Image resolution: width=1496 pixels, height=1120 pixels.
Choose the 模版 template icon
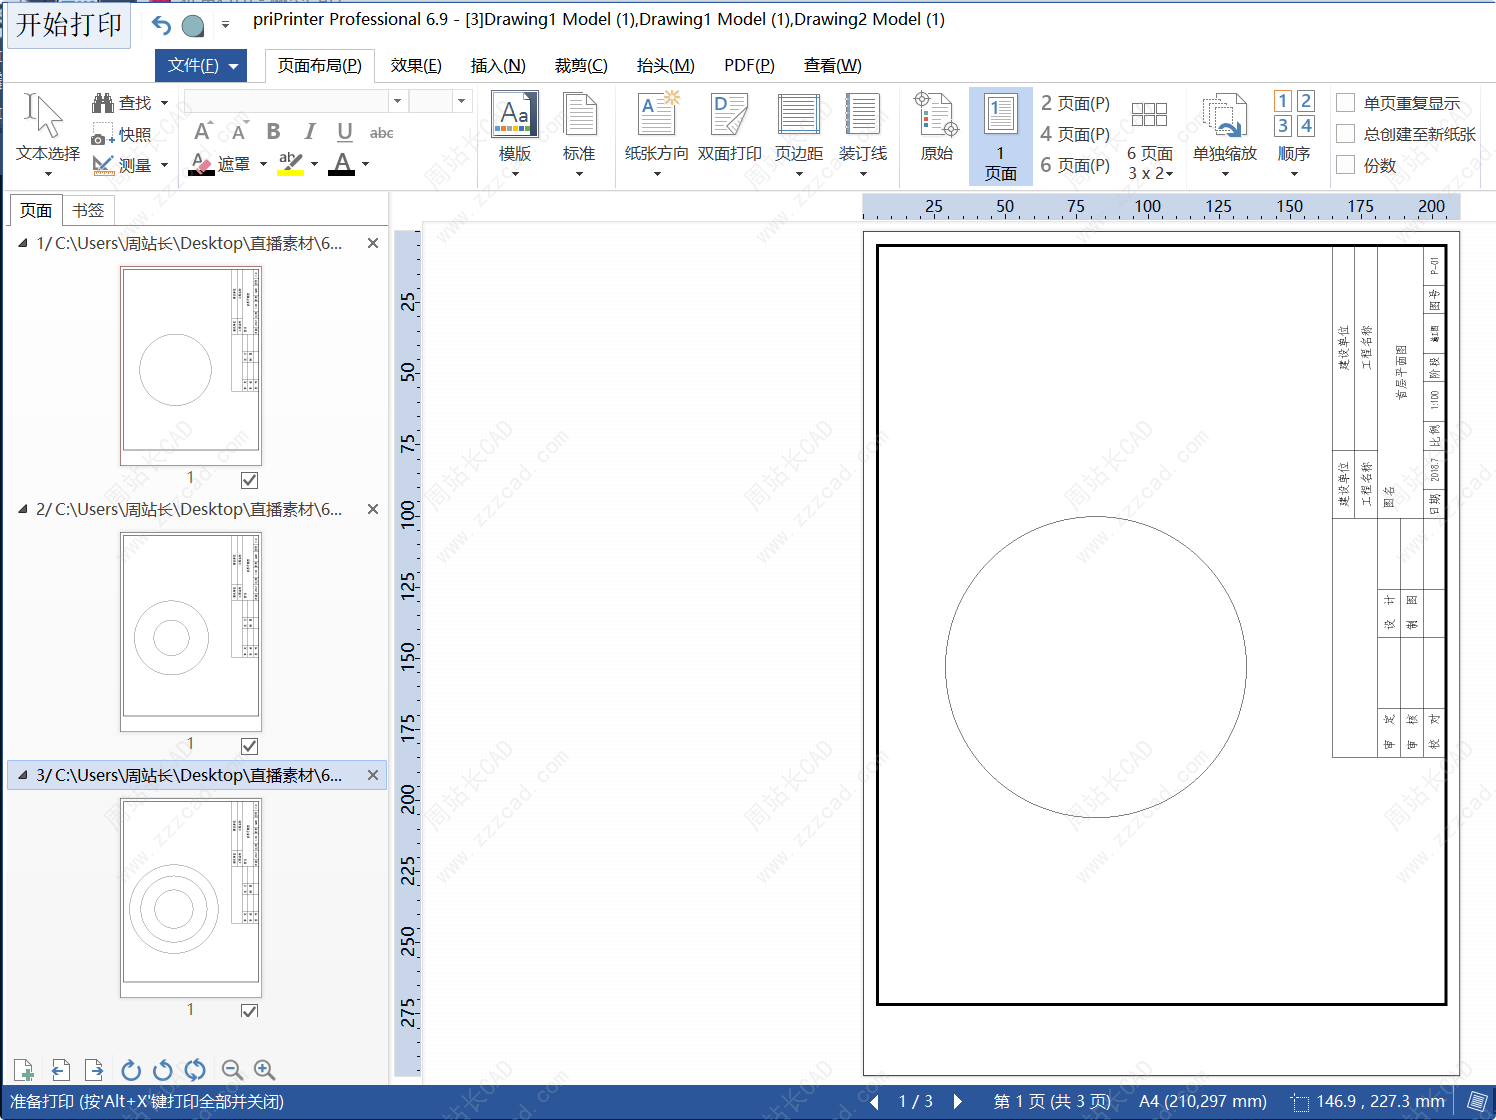click(515, 116)
